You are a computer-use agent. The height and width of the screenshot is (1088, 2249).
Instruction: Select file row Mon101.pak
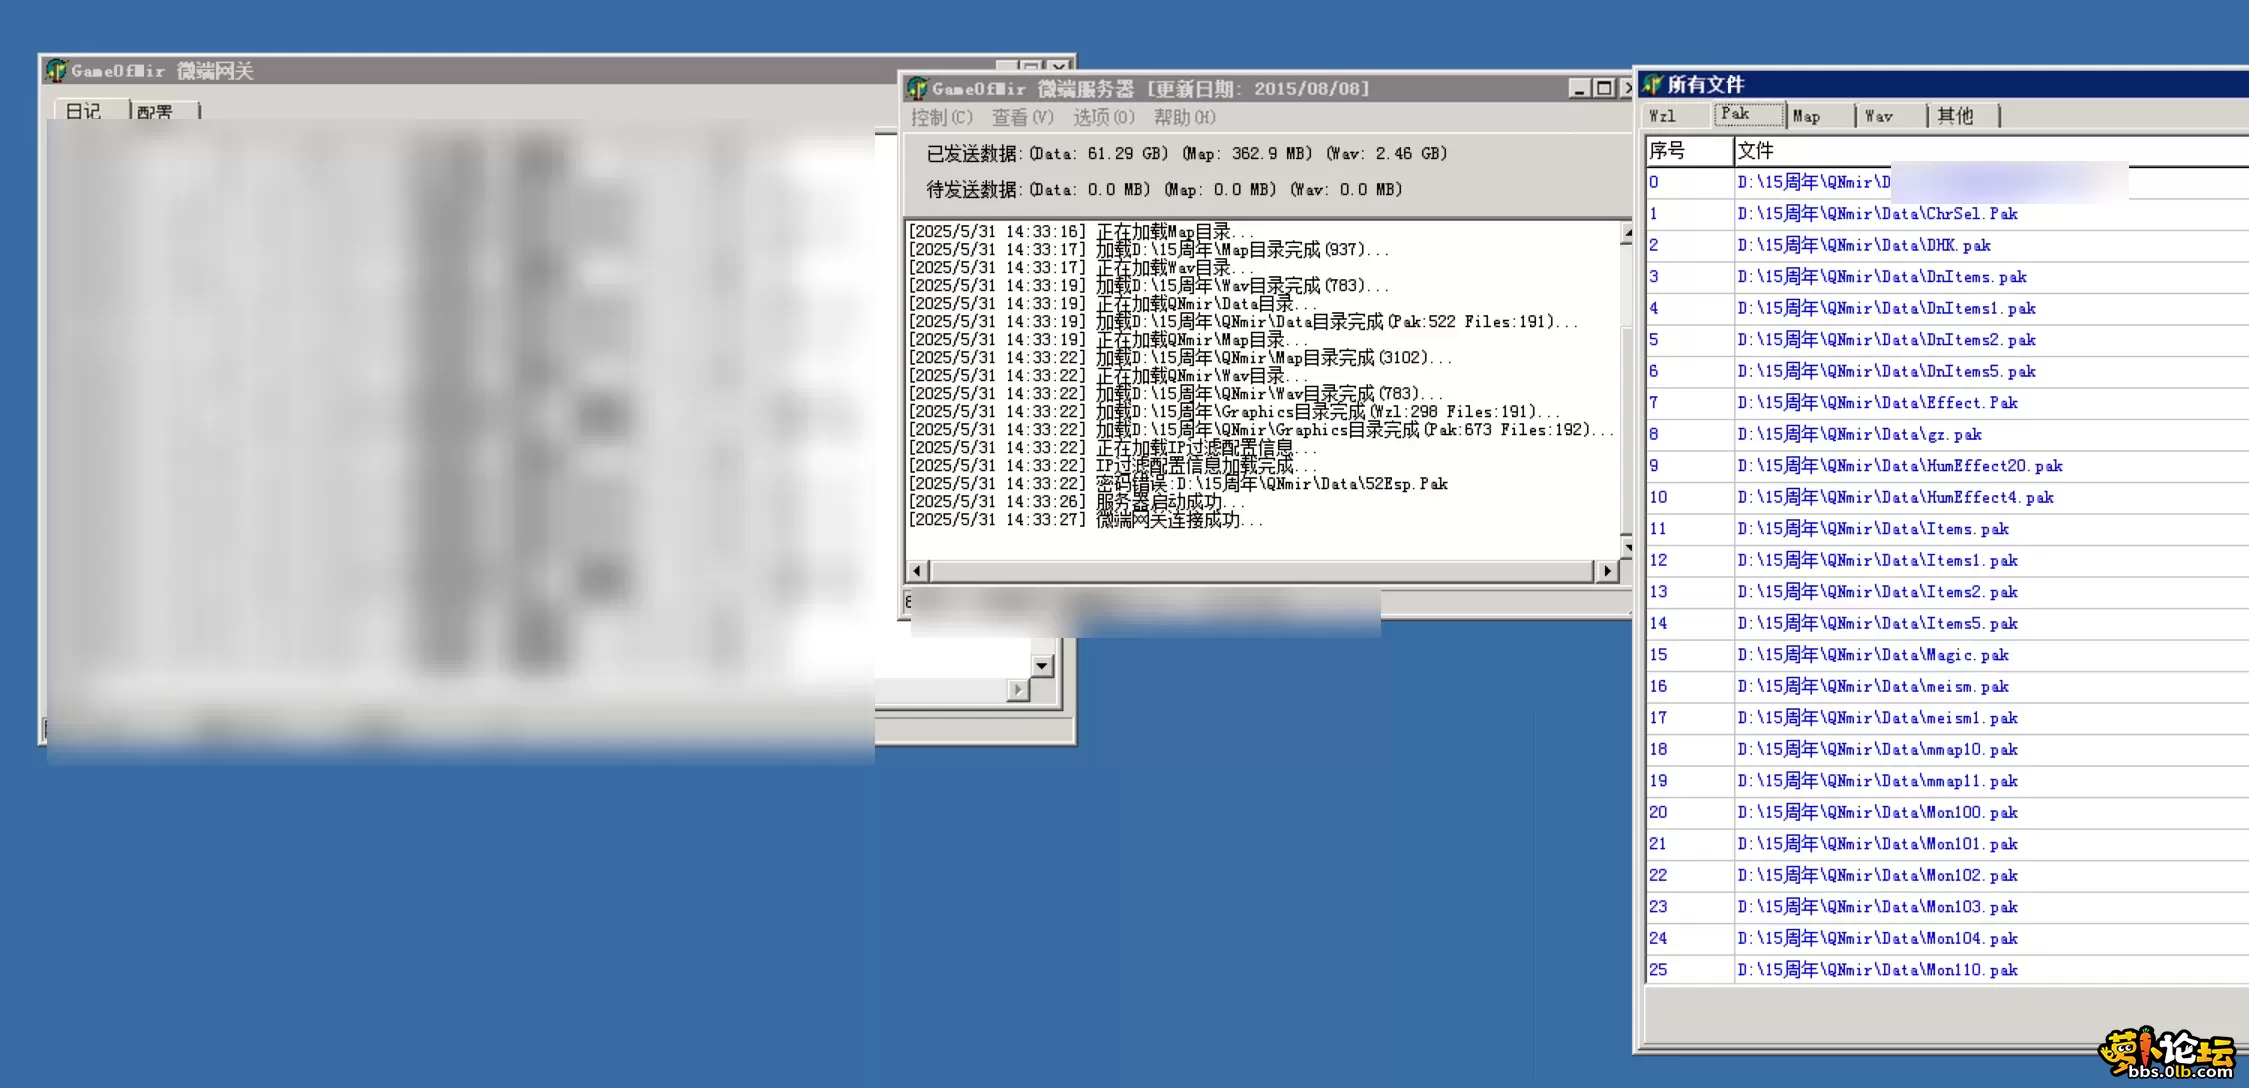tap(1947, 844)
